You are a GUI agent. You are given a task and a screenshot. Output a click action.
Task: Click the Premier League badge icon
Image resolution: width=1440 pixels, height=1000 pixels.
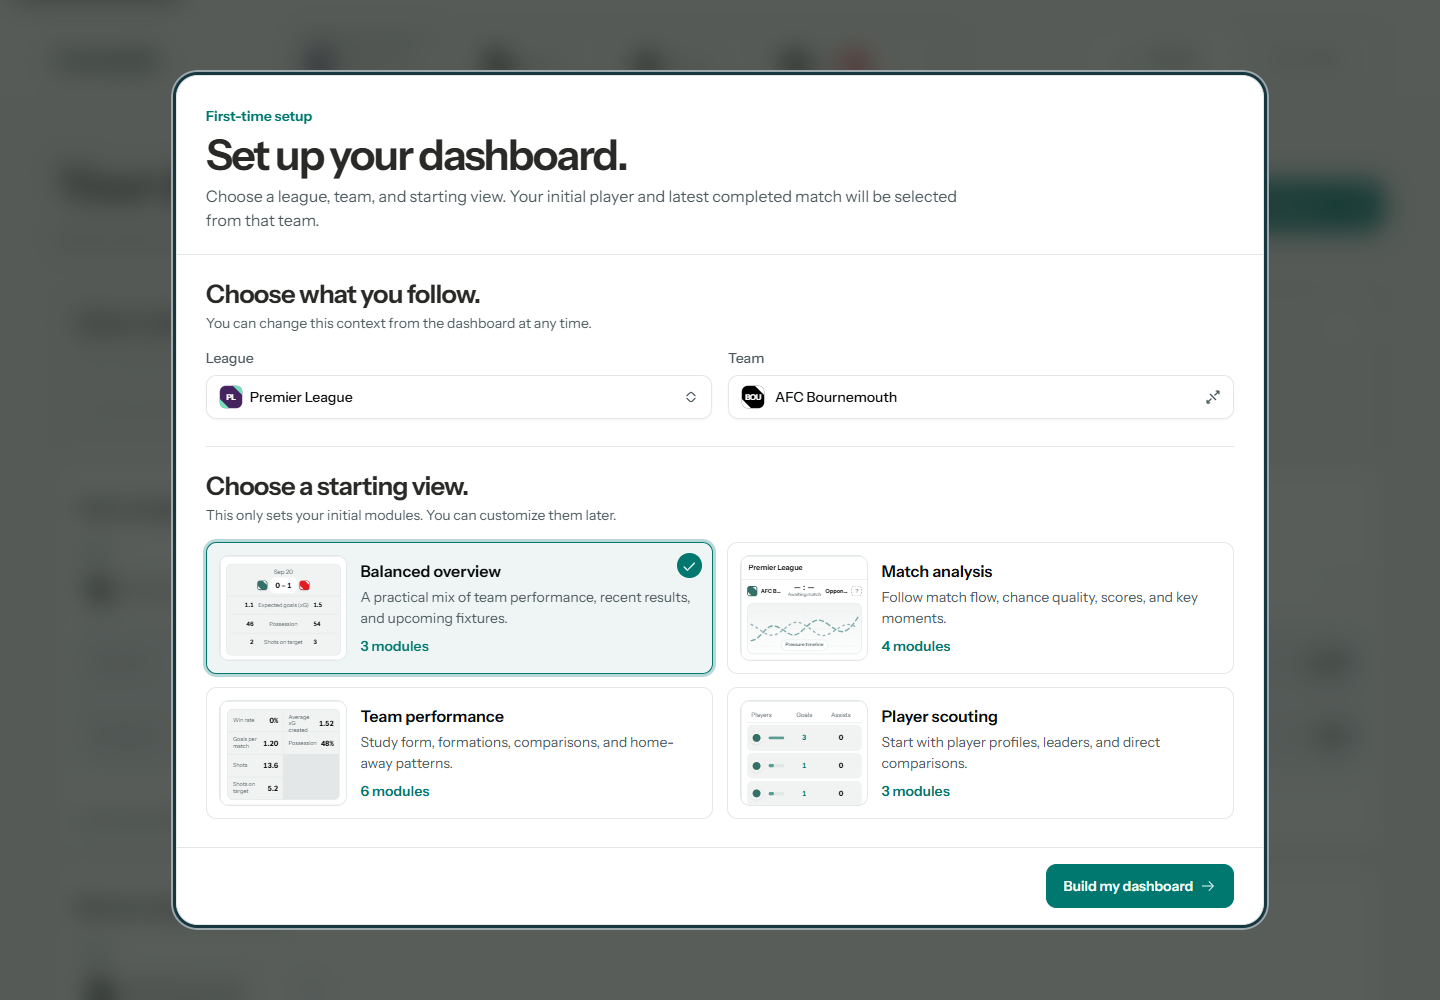(x=231, y=397)
